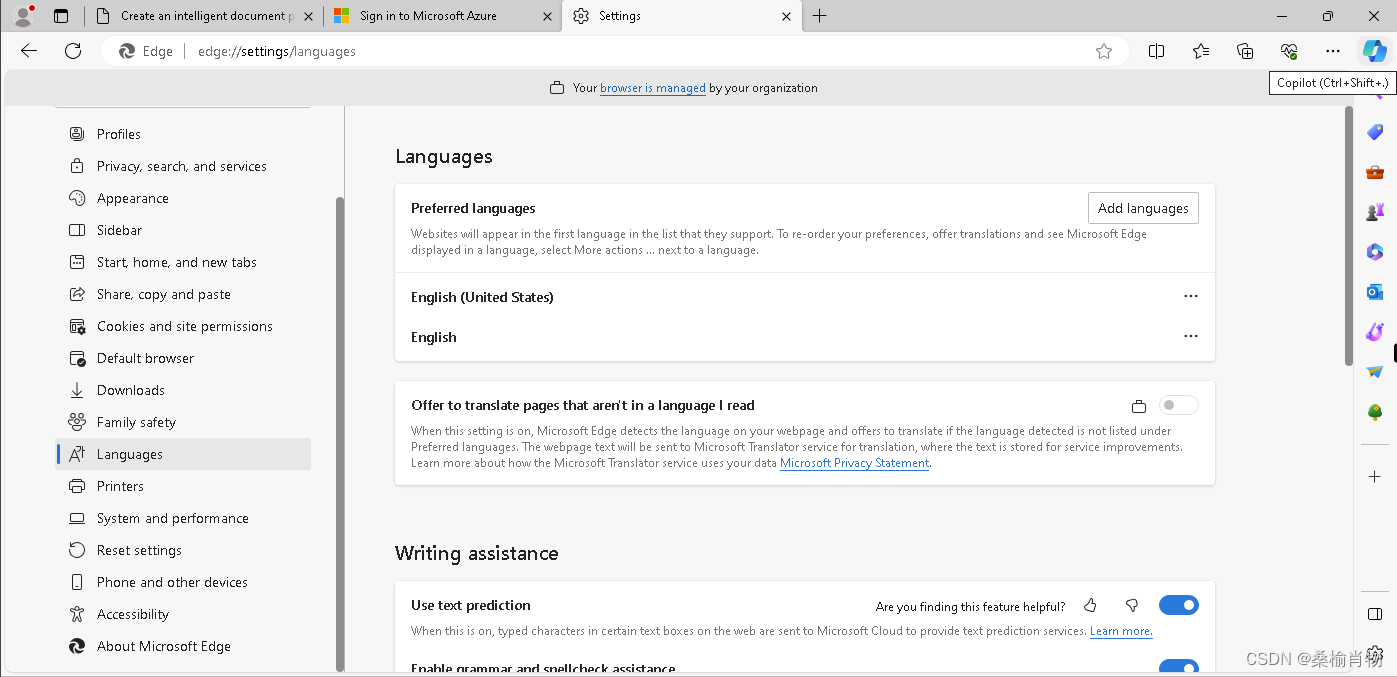Close the Settings tab
1397x677 pixels.
(787, 16)
